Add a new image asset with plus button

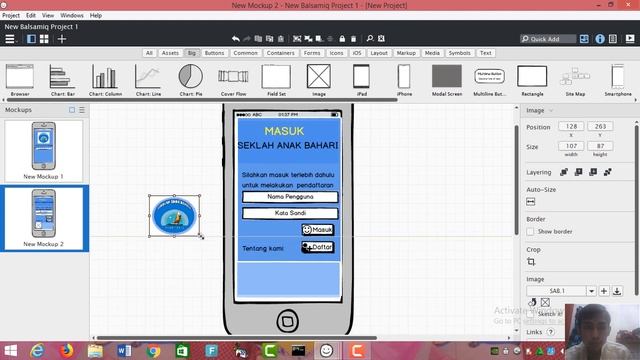coord(604,291)
